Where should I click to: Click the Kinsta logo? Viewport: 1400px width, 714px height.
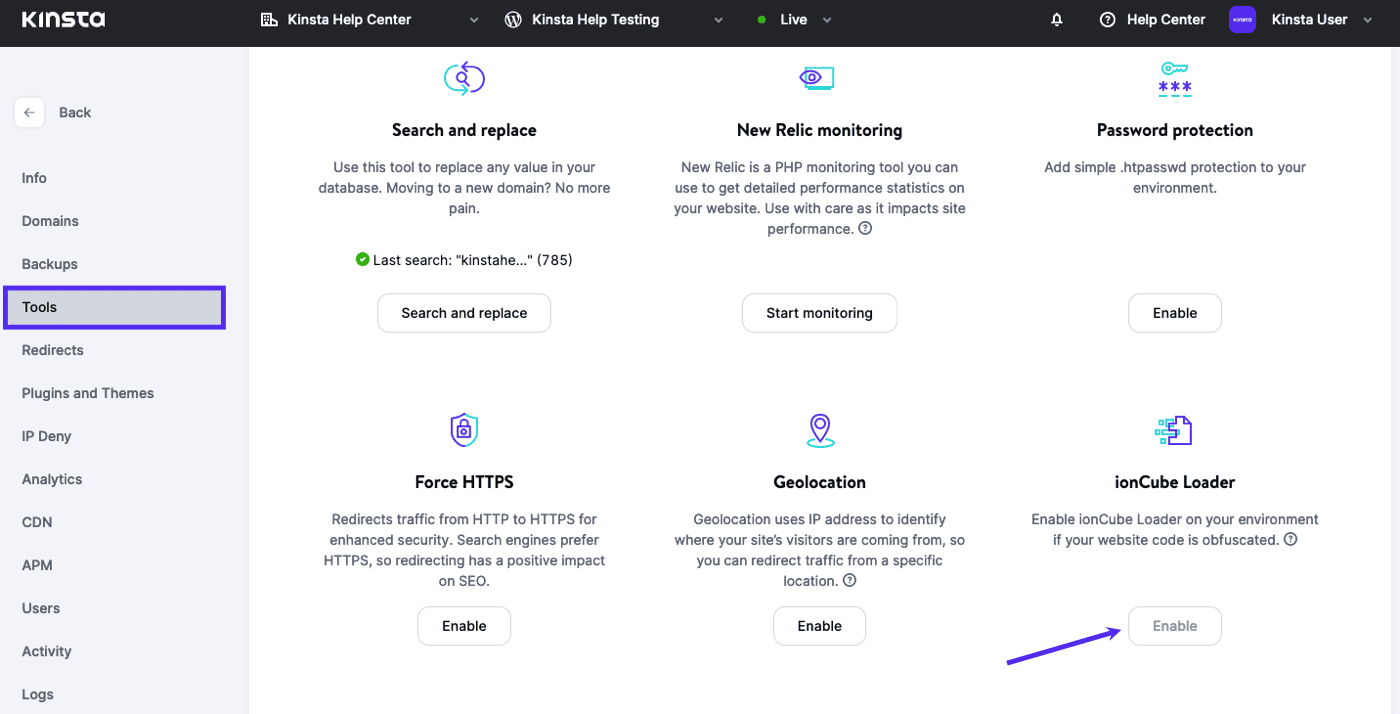[x=63, y=20]
